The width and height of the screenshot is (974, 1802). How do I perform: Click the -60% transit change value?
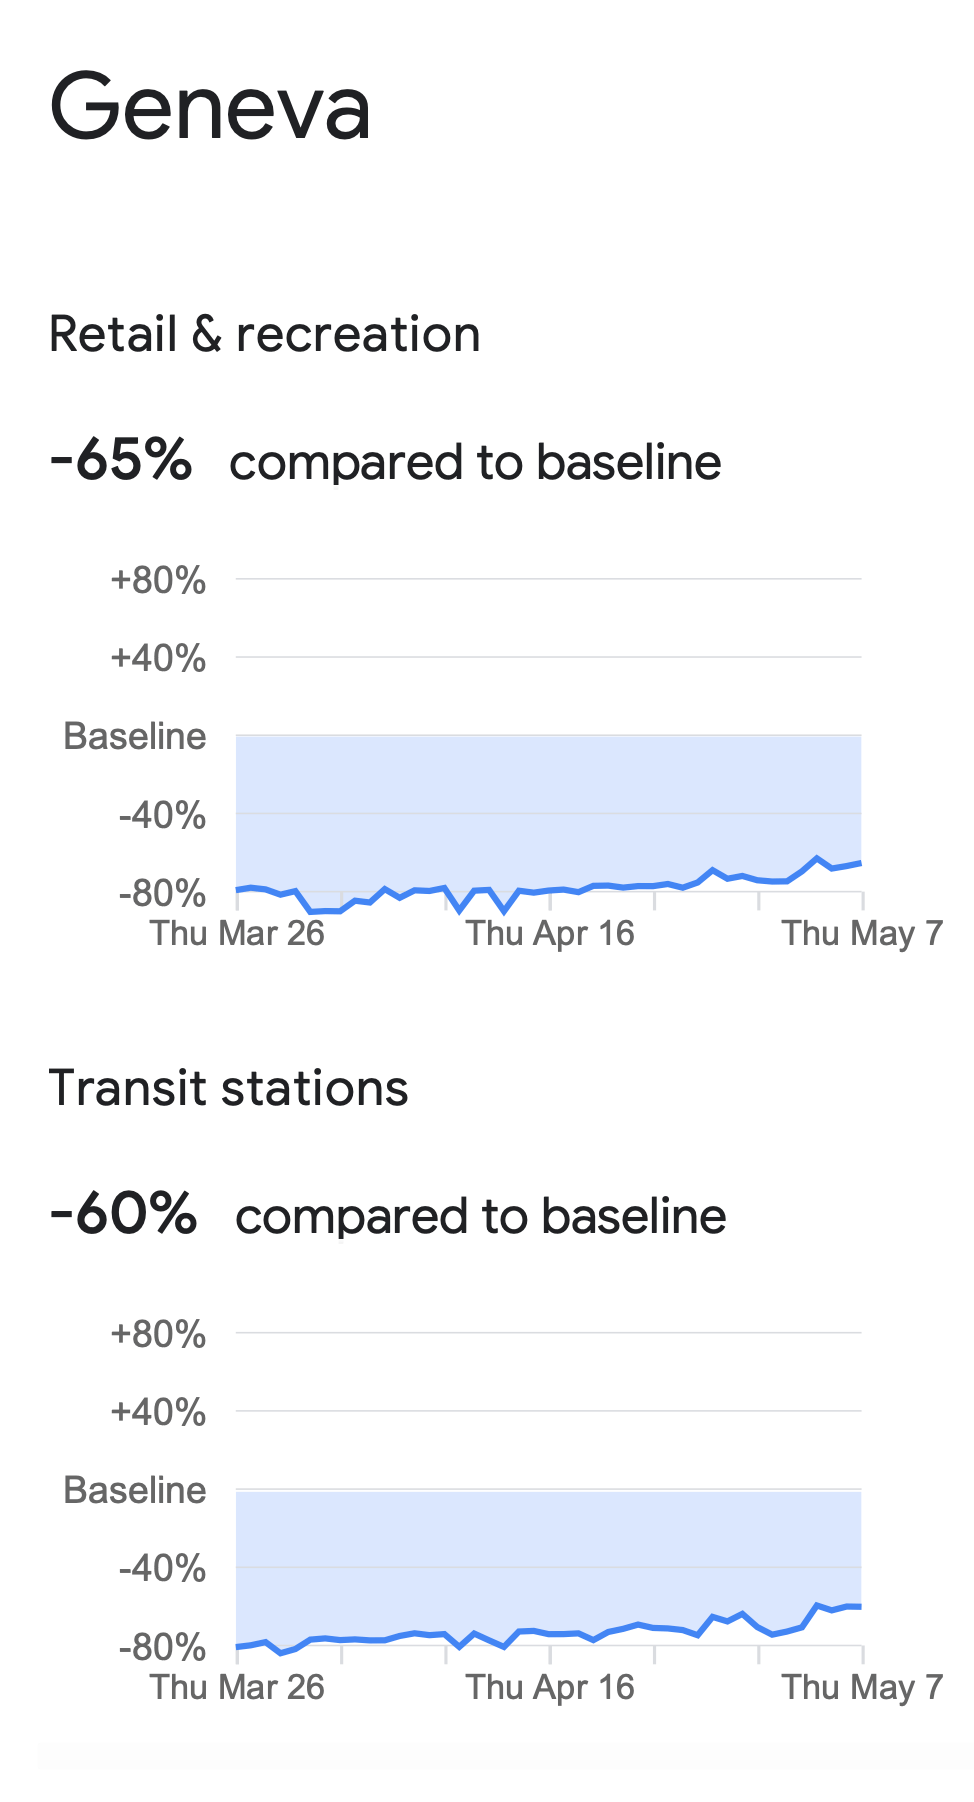coord(123,1214)
